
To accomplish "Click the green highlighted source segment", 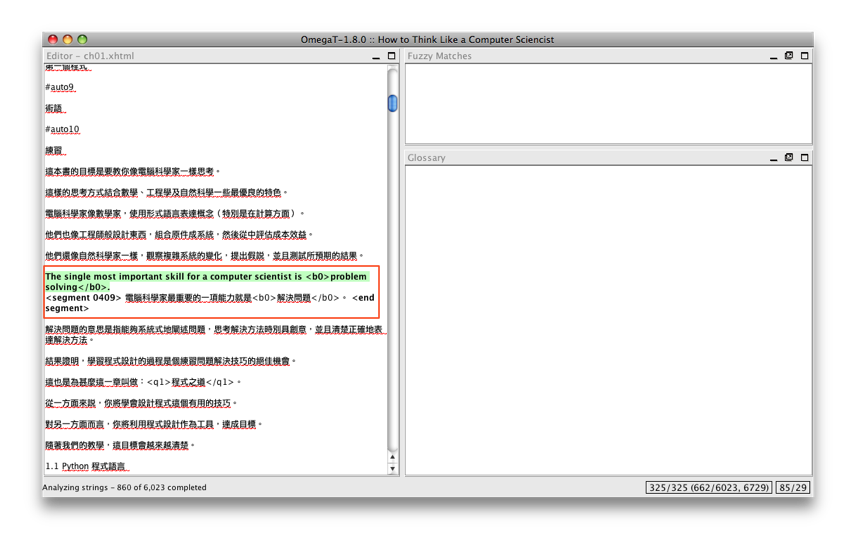I will coord(205,281).
